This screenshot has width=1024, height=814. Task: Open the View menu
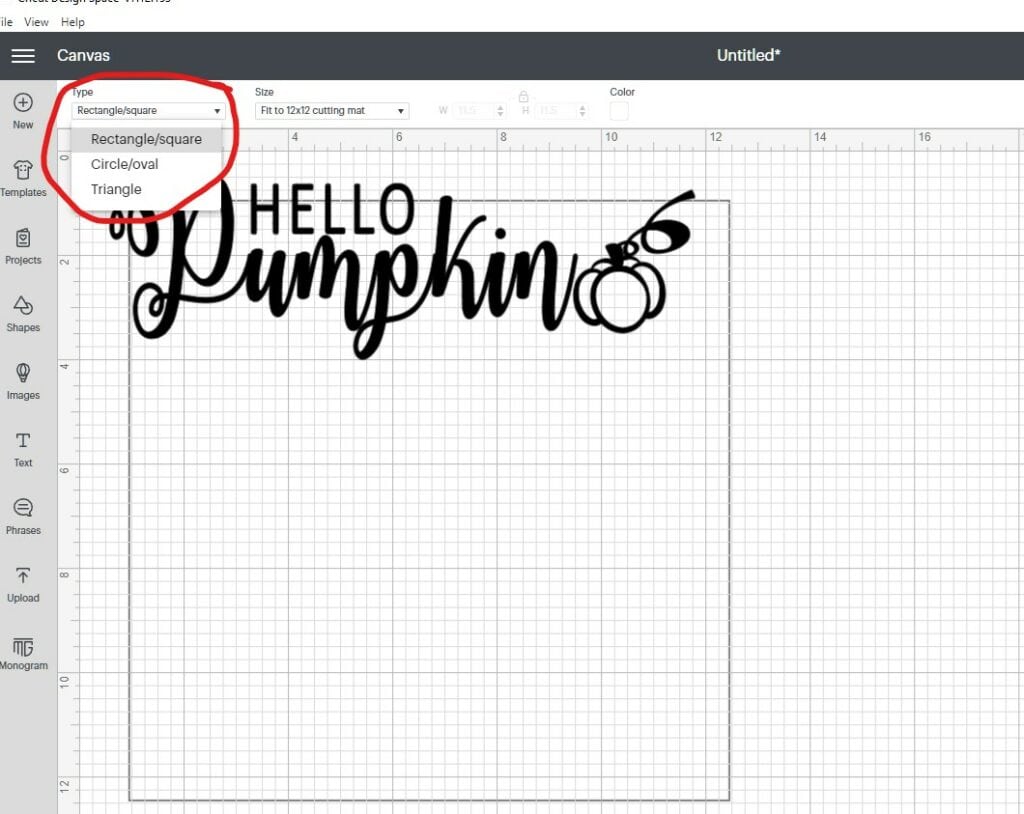37,22
